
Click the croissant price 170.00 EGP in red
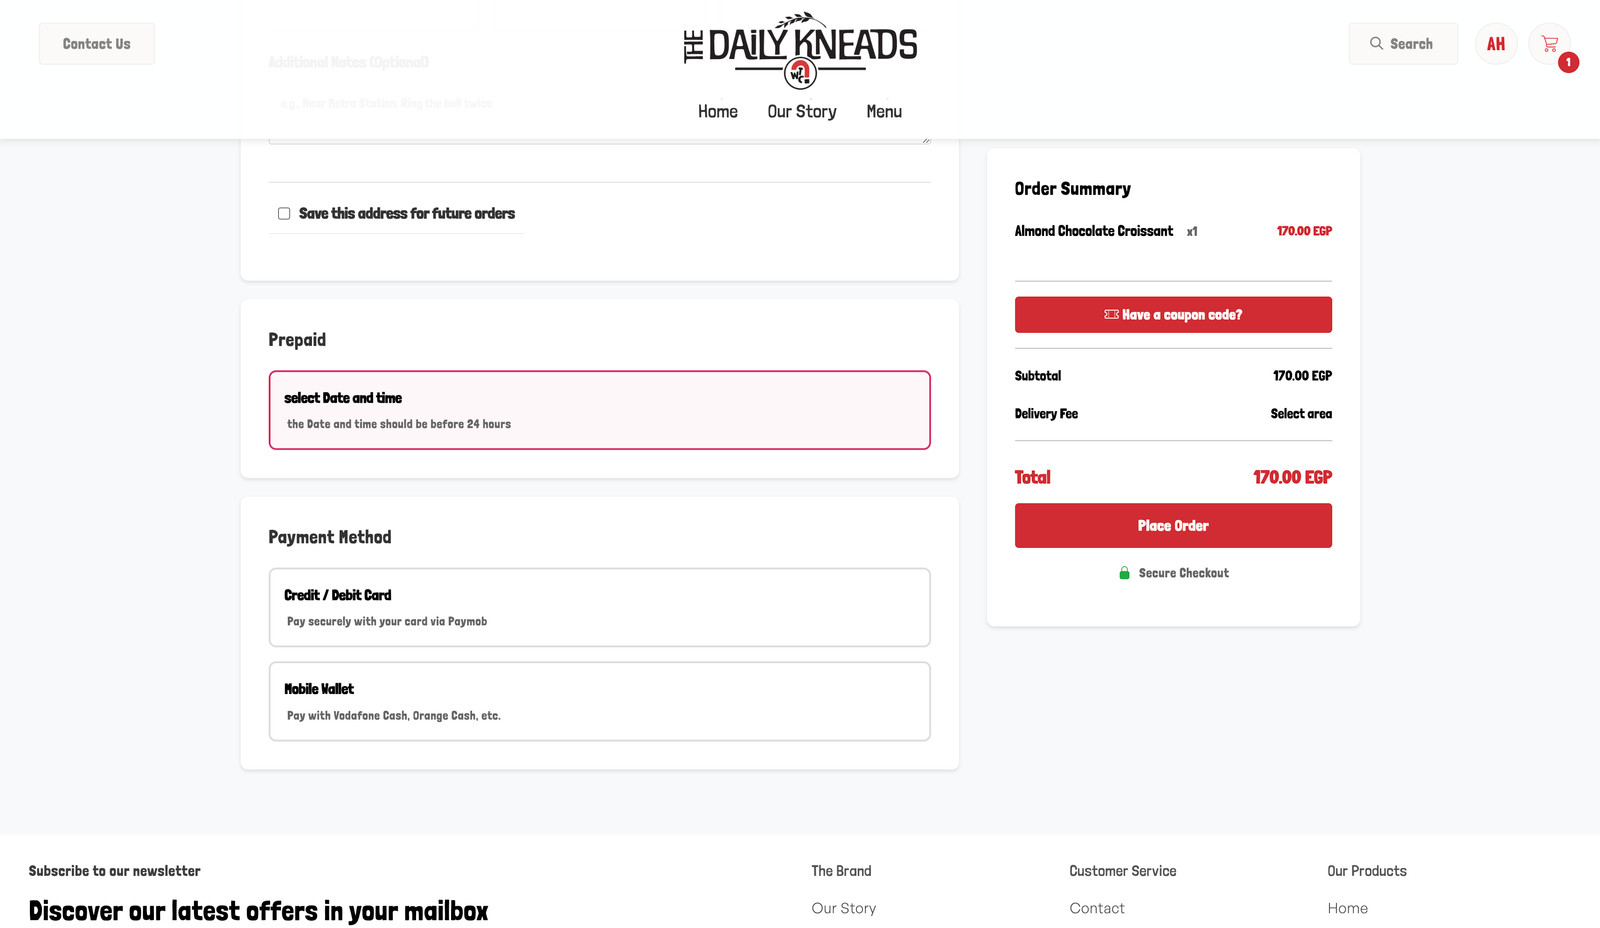[1304, 231]
